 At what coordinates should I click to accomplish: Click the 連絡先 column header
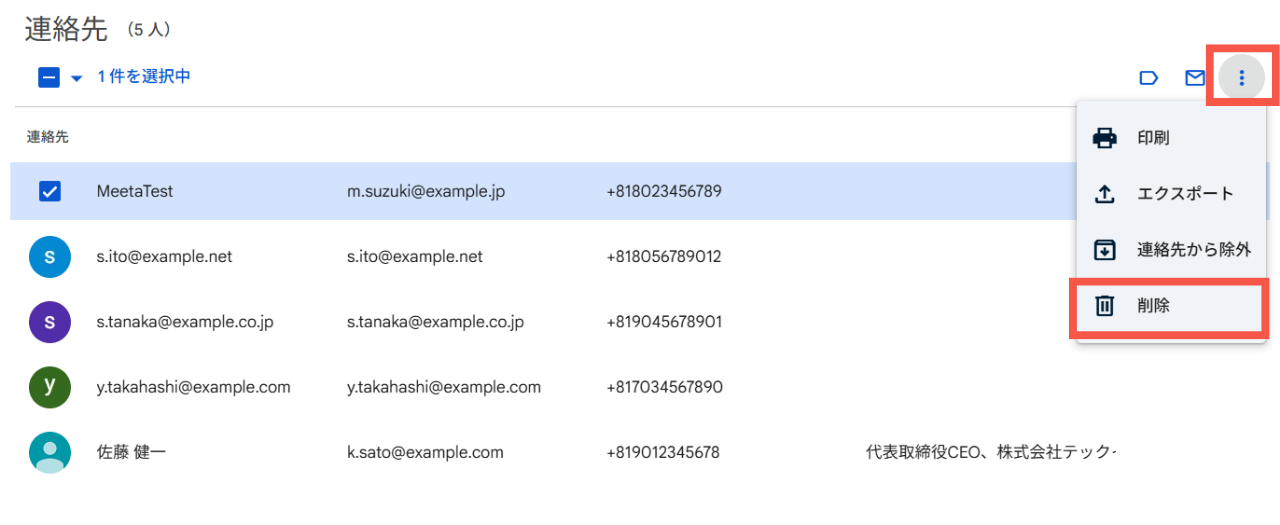pyautogui.click(x=47, y=136)
